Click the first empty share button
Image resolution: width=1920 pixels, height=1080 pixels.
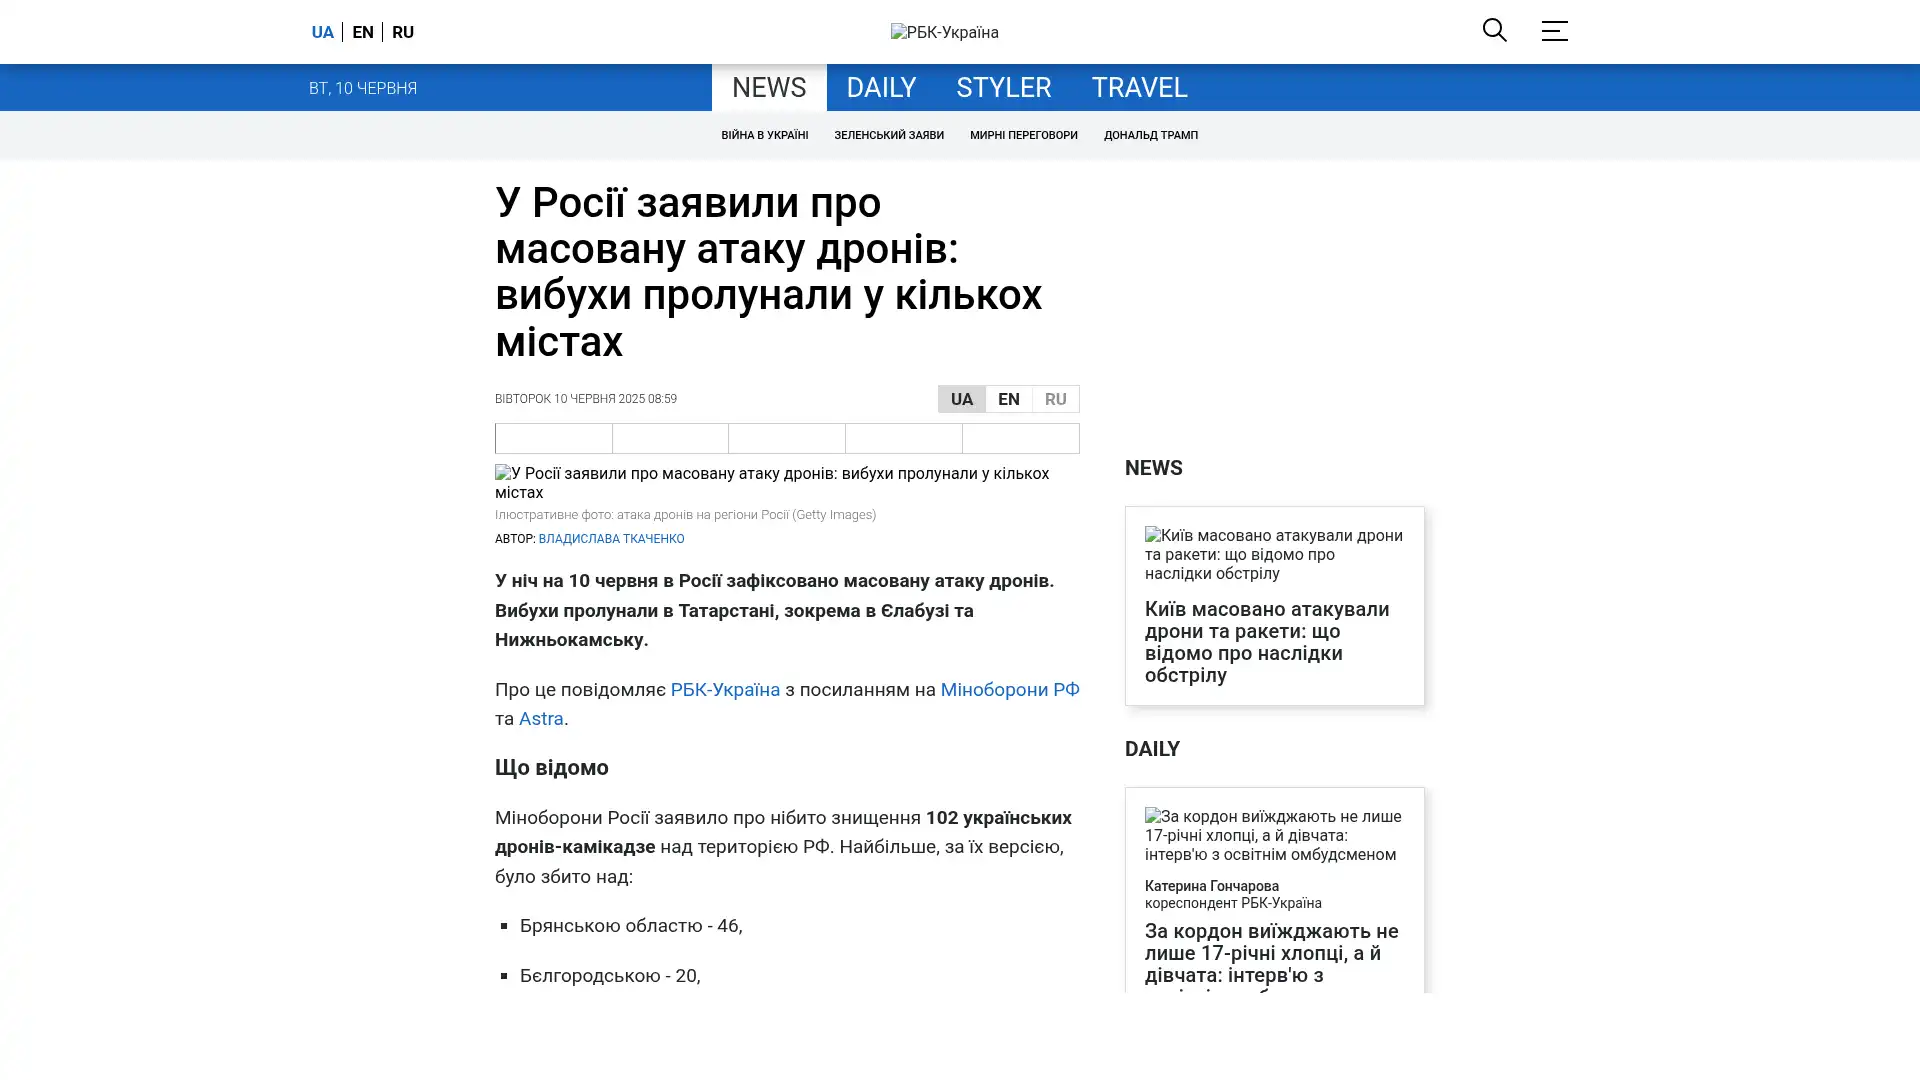click(x=553, y=438)
